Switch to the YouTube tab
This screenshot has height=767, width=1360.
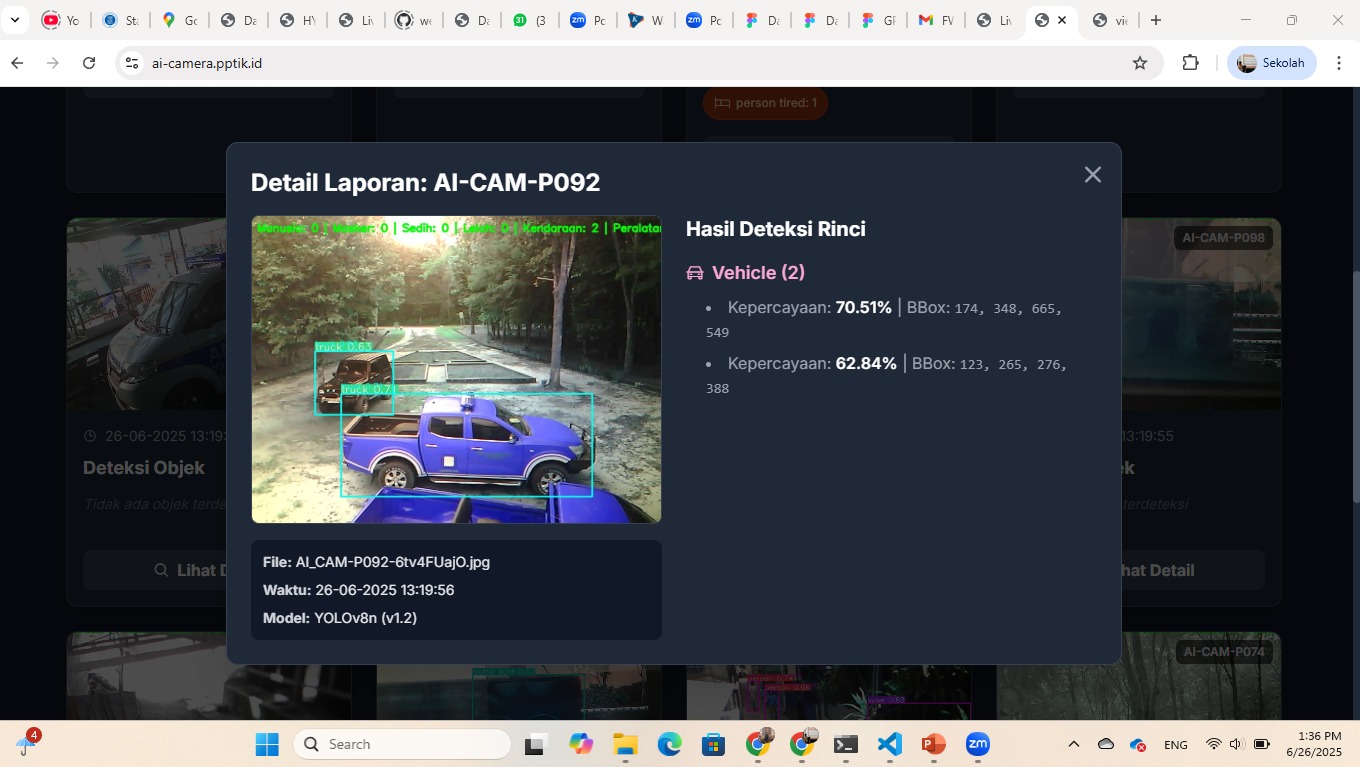(60, 20)
